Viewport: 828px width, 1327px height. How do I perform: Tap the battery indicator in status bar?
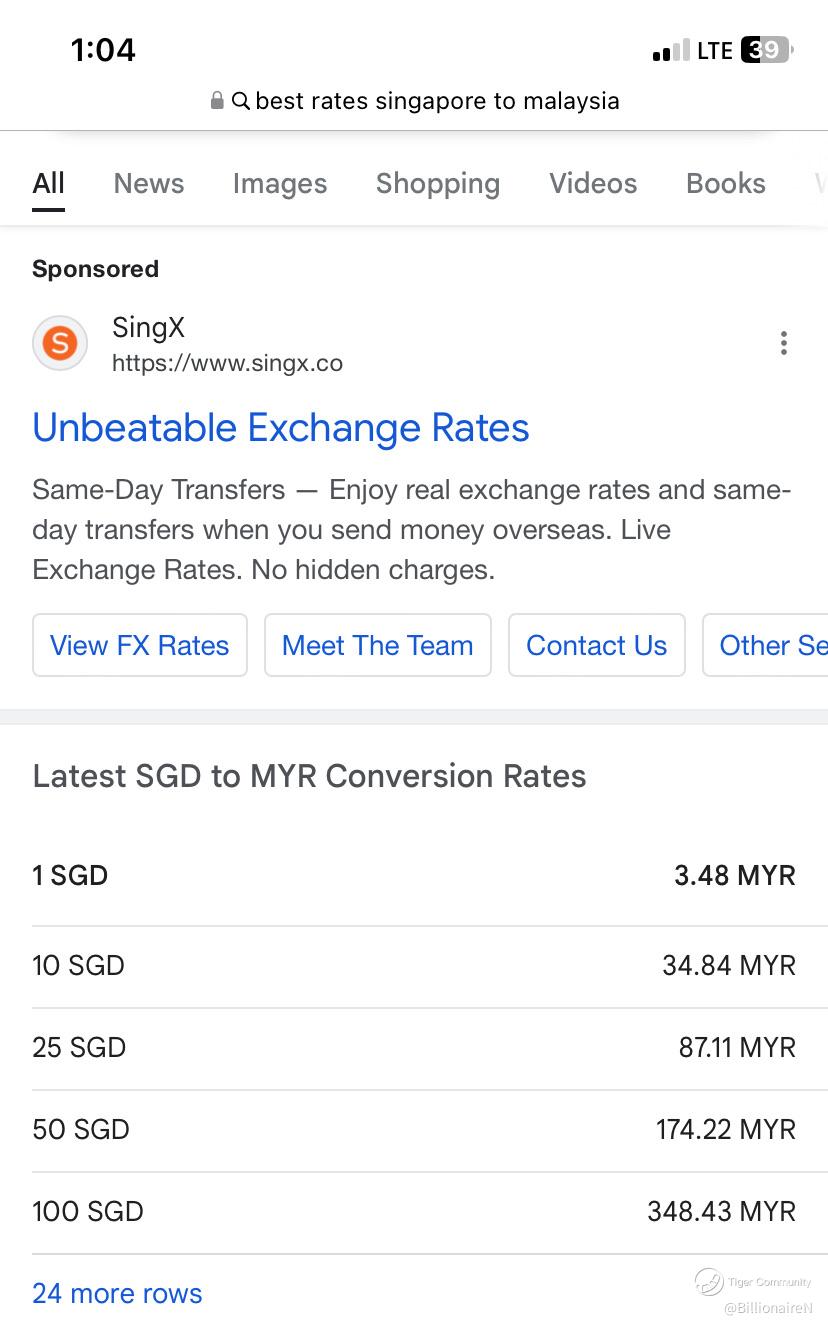pos(766,50)
